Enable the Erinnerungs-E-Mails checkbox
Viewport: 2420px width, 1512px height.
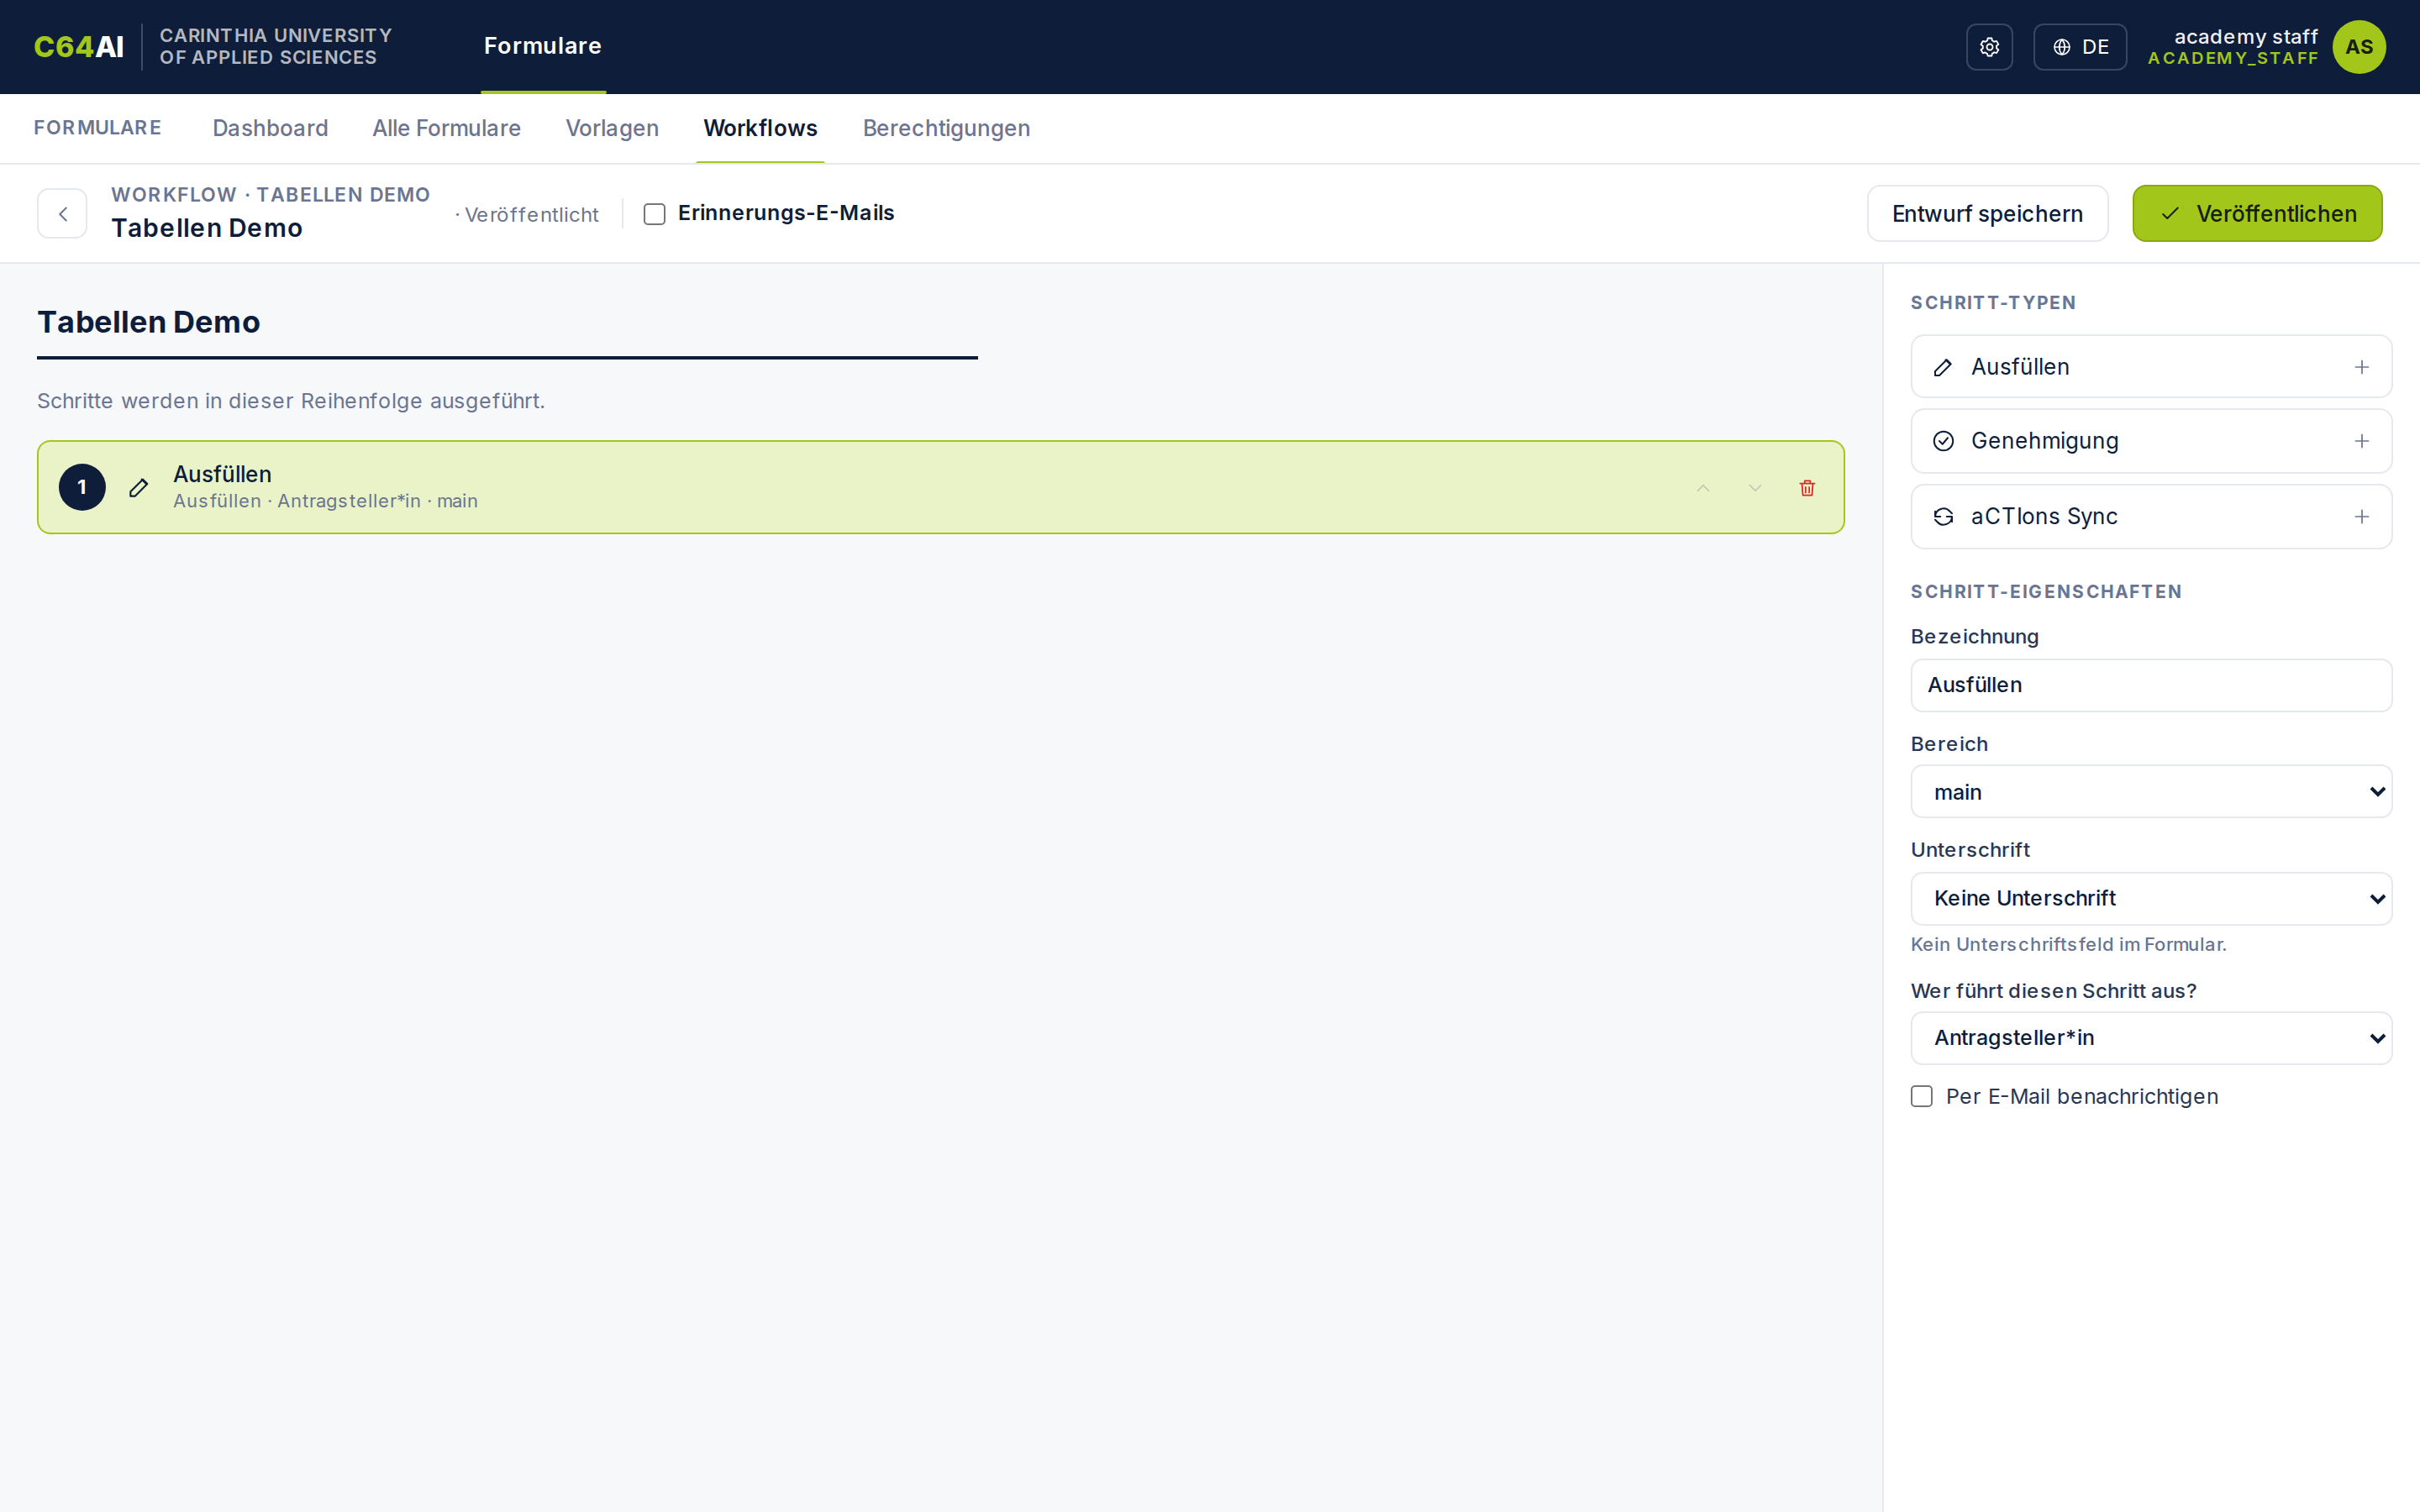click(655, 214)
